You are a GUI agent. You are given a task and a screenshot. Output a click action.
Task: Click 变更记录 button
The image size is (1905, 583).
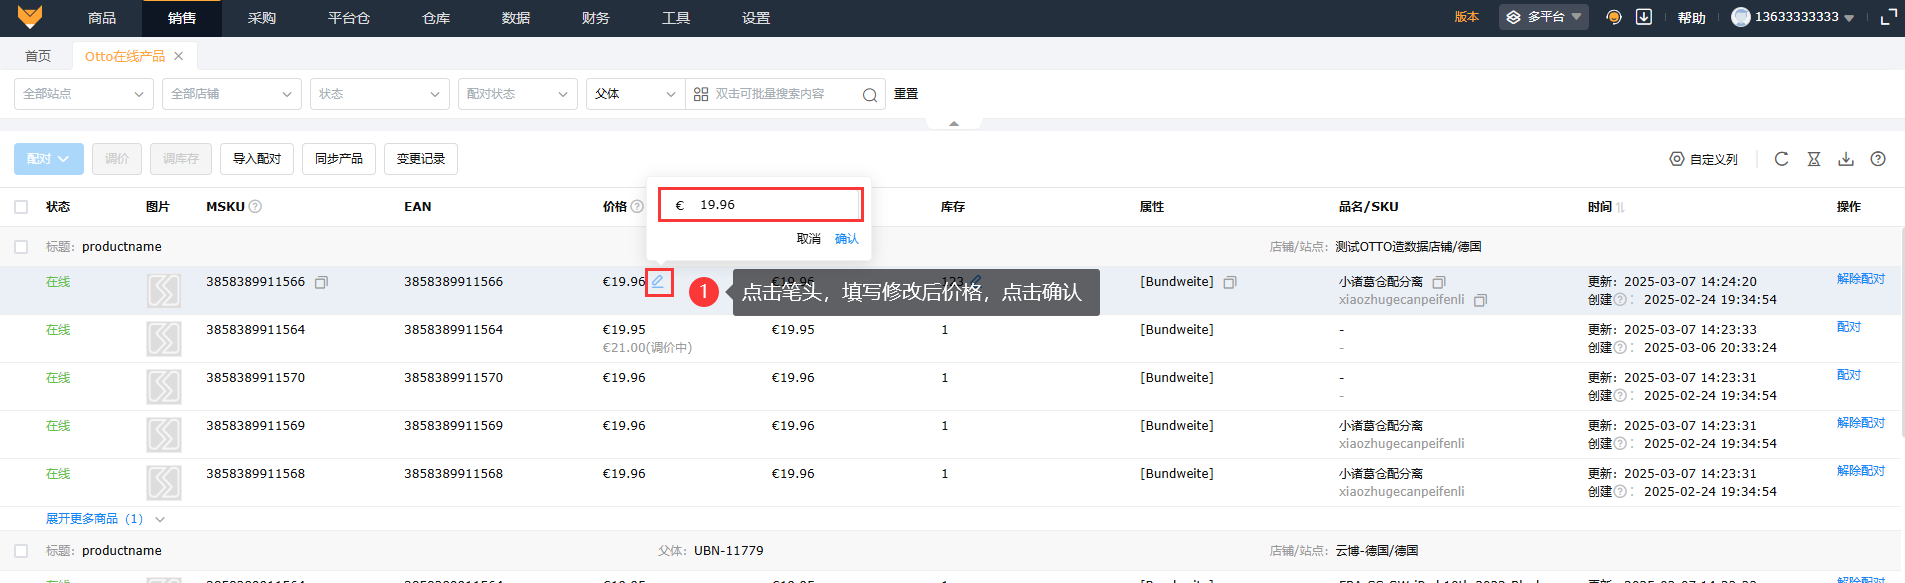click(x=421, y=159)
